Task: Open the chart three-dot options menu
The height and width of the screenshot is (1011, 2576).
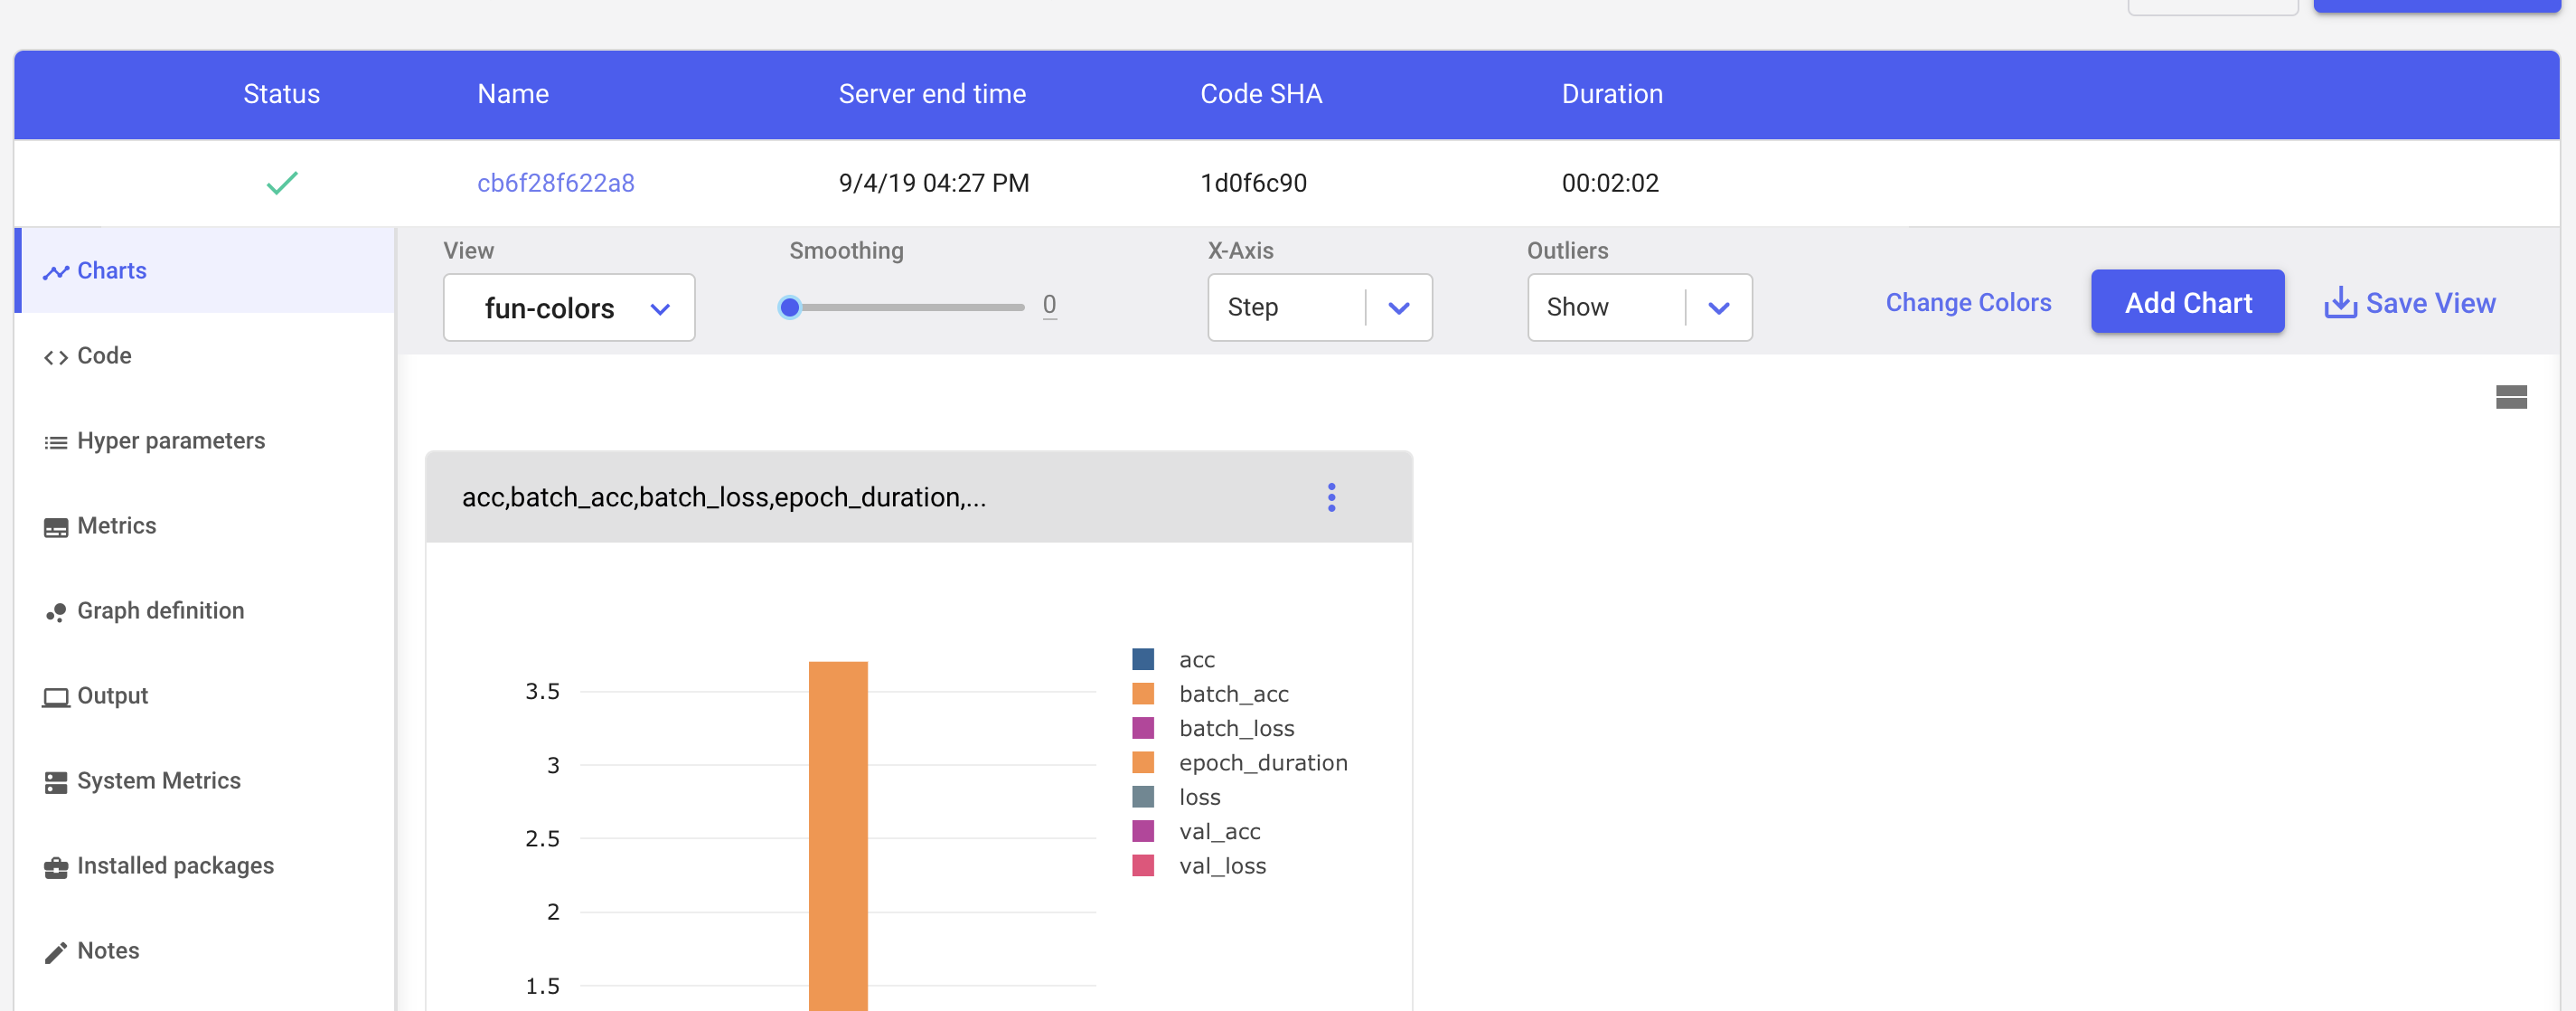Action: 1331,497
